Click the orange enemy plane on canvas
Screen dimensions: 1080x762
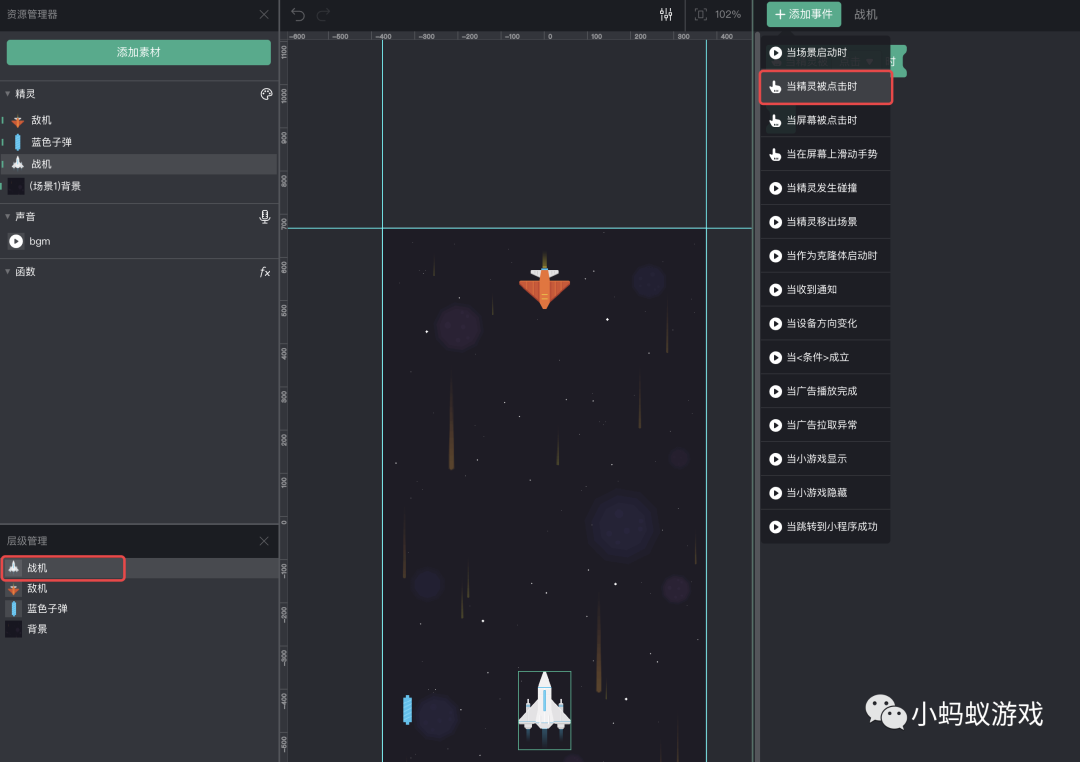point(544,282)
